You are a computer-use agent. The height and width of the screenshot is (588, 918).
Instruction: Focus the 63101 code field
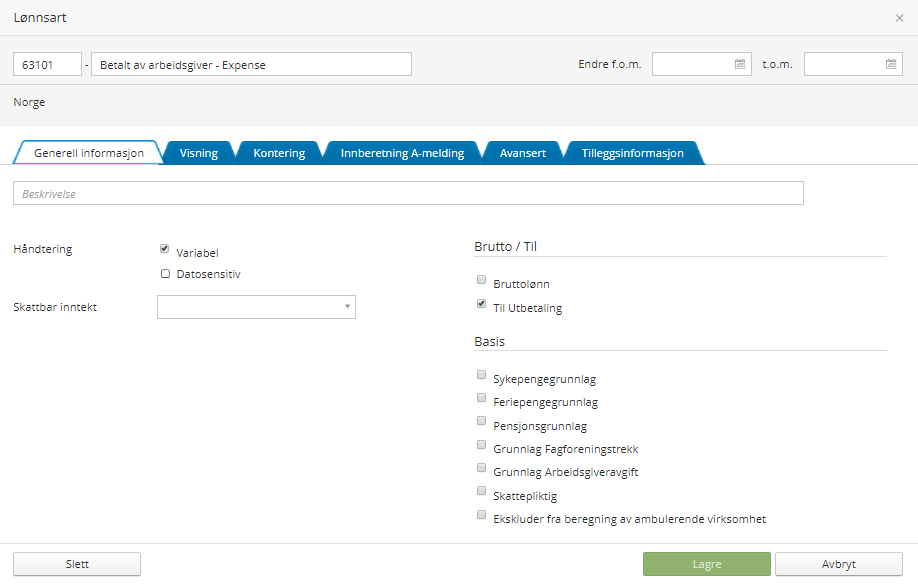click(x=47, y=64)
